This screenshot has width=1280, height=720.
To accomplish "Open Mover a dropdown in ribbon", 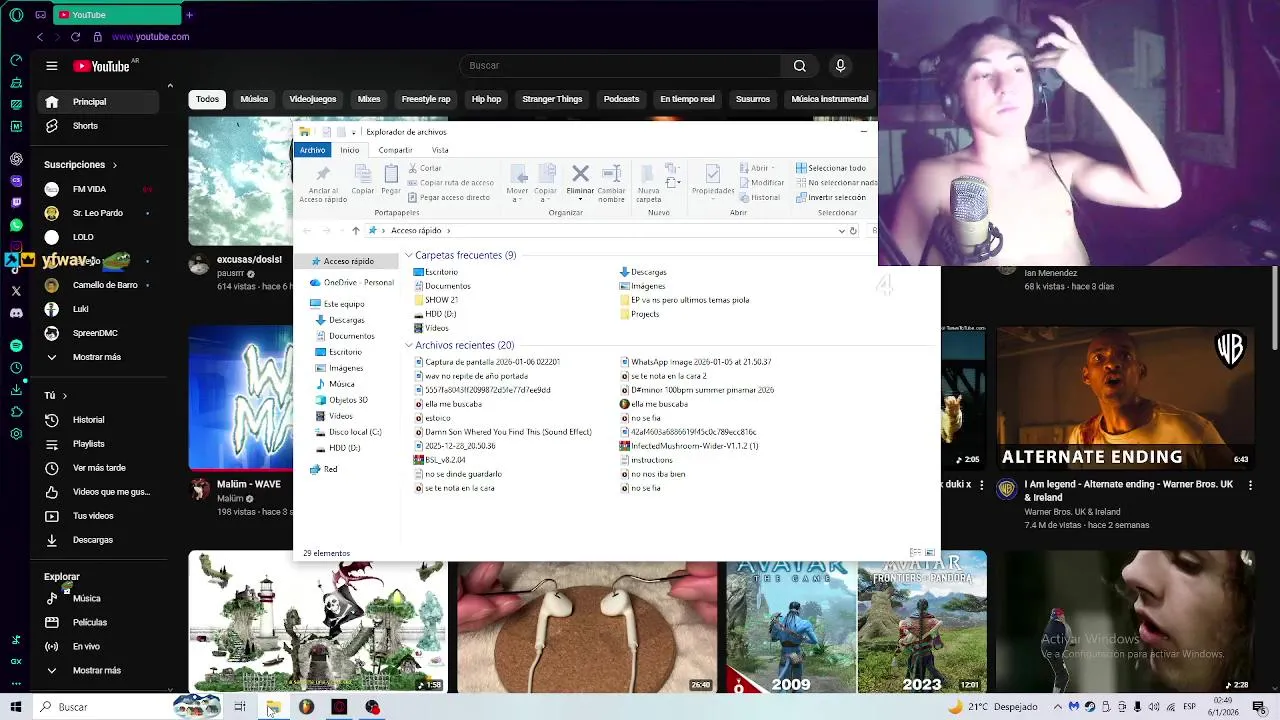I will pos(517,183).
